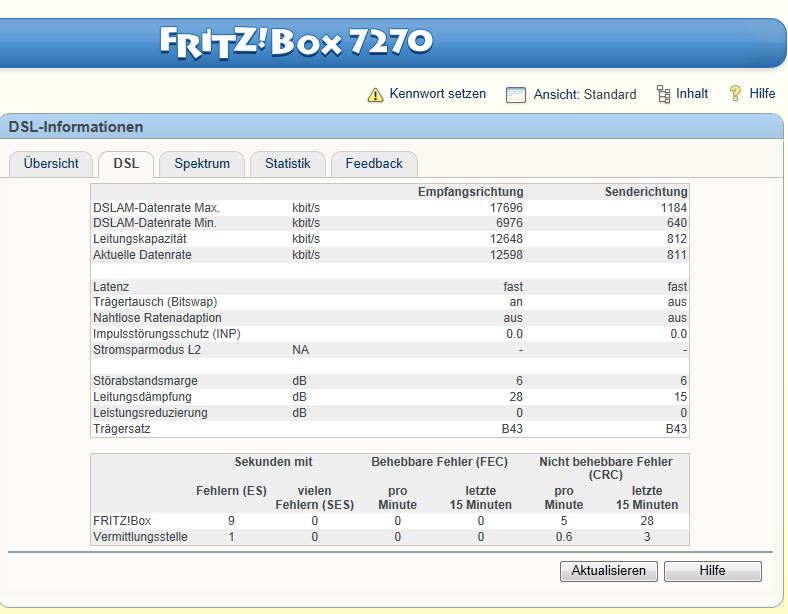The height and width of the screenshot is (614, 788).
Task: Click the DSLAM-Datenrate Max. row label
Action: (156, 208)
